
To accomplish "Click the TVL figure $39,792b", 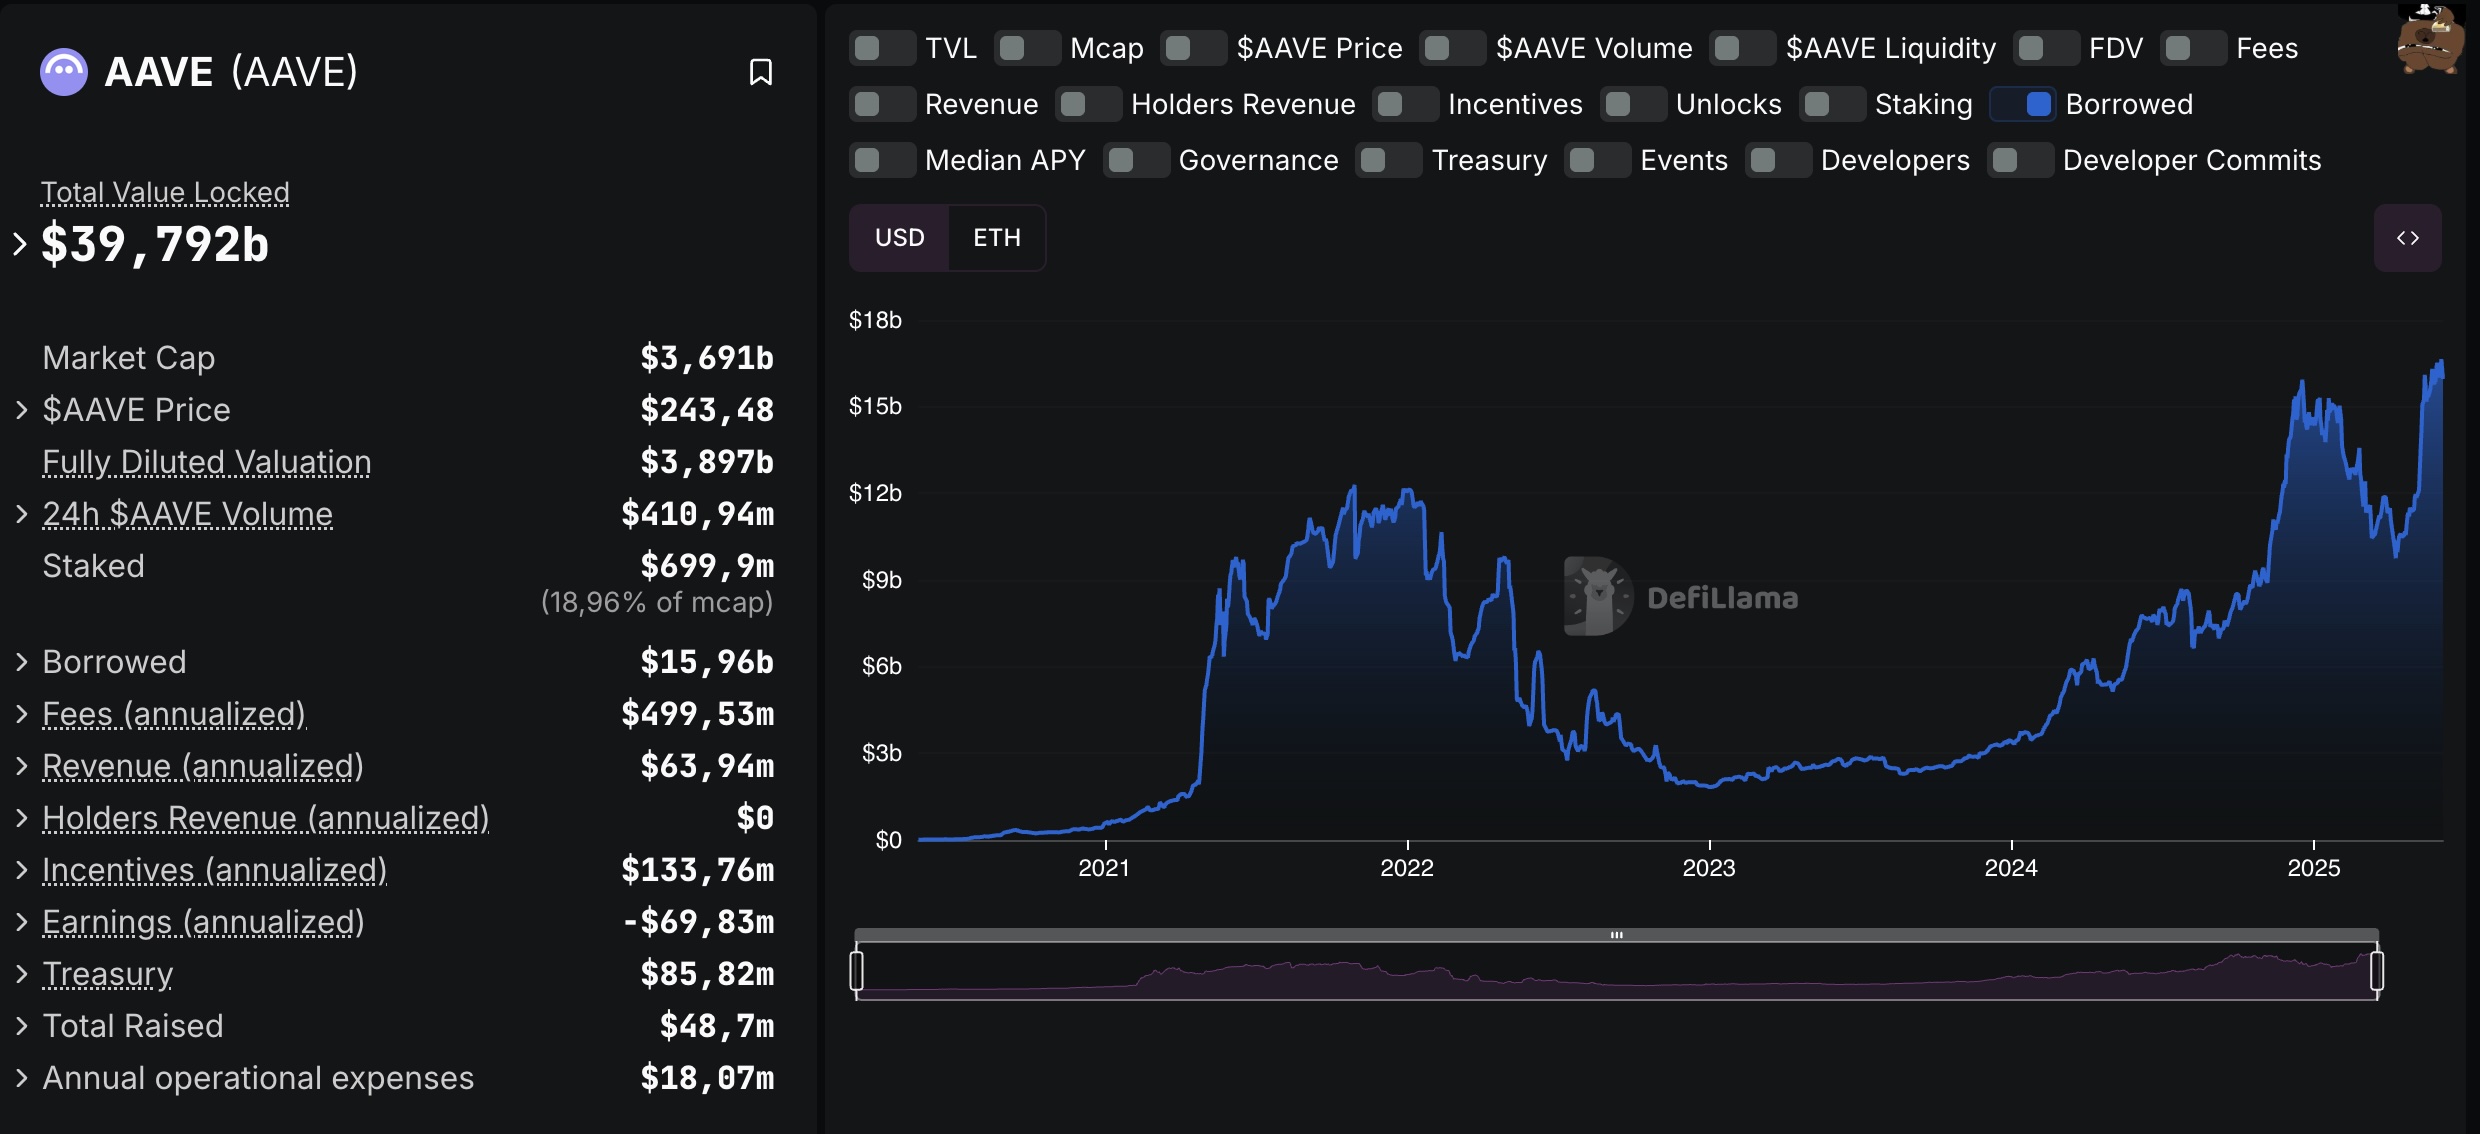I will 155,244.
